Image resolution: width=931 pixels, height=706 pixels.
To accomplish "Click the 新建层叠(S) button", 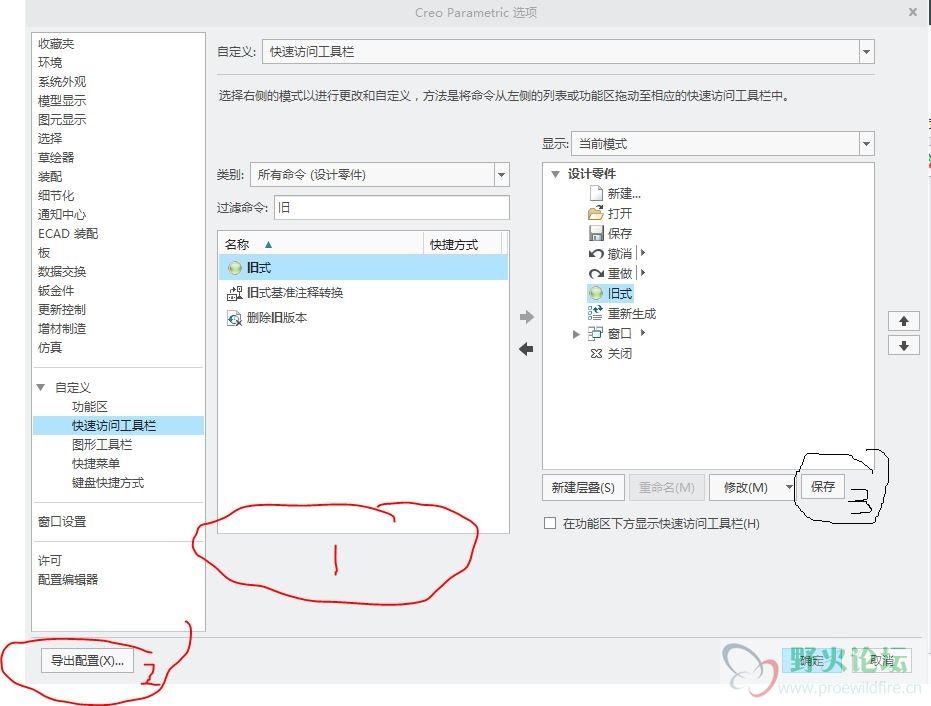I will (583, 487).
